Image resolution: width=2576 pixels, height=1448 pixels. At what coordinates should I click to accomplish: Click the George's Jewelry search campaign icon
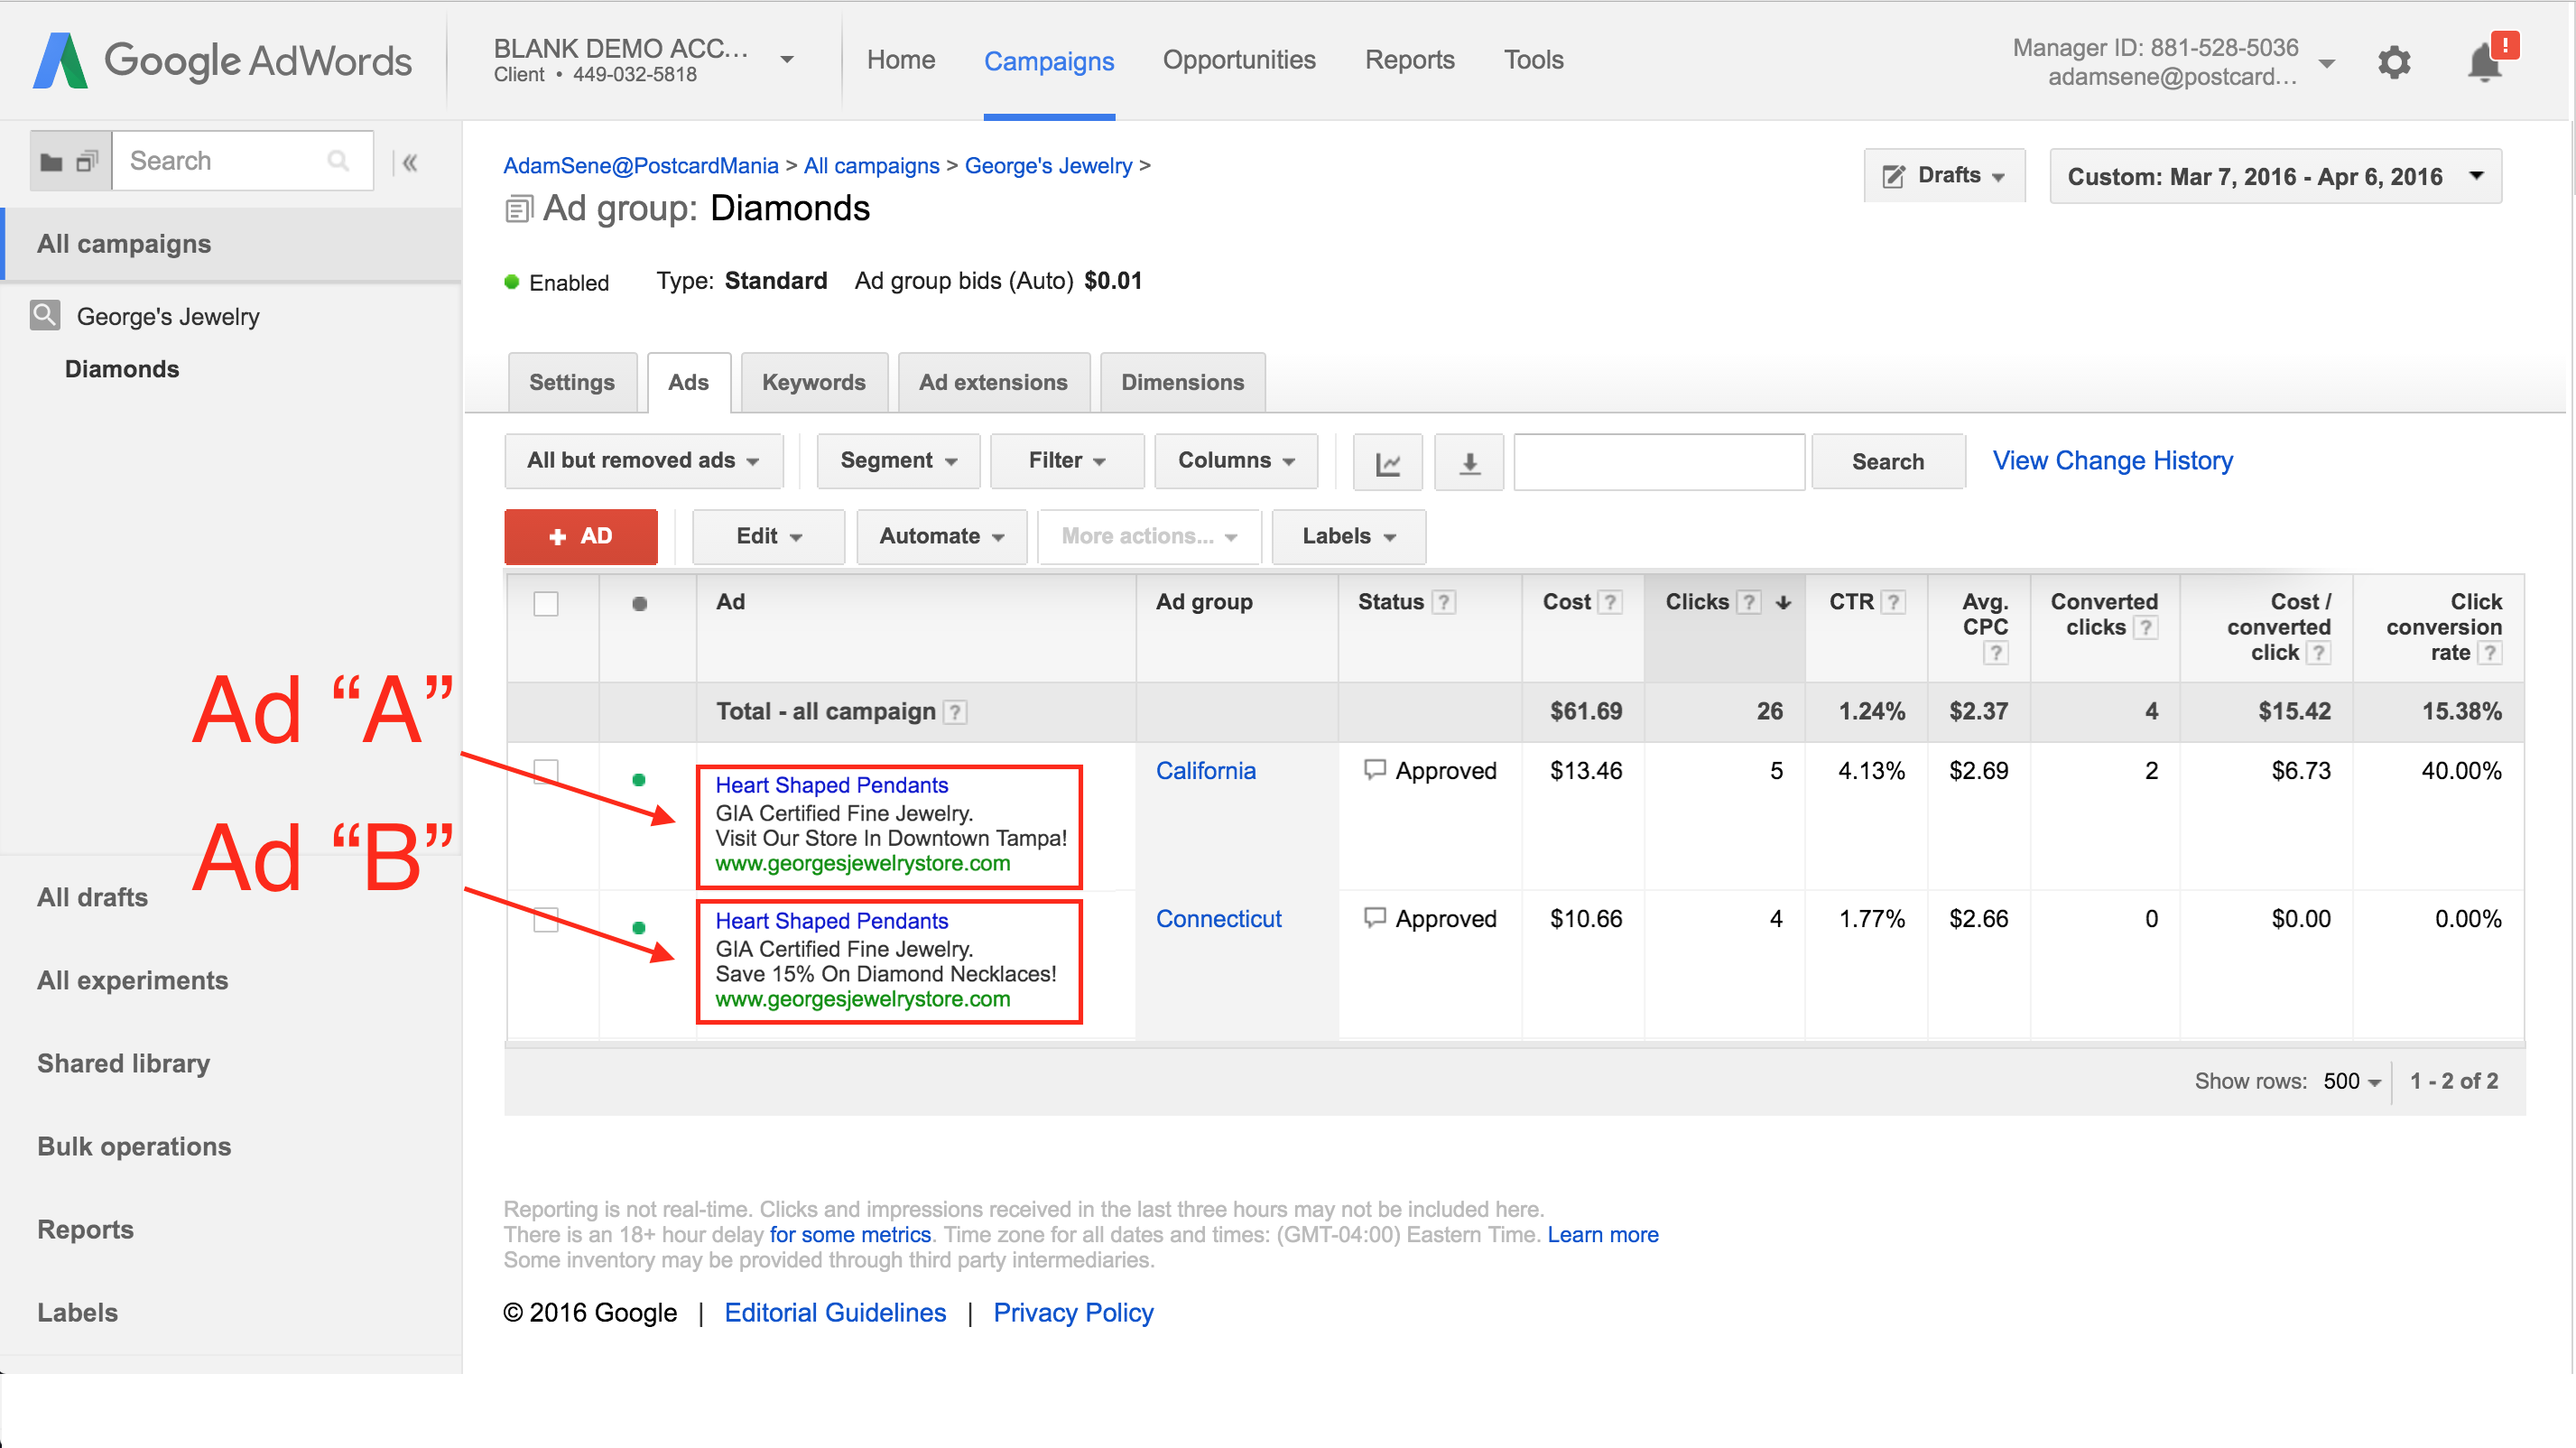[x=45, y=315]
